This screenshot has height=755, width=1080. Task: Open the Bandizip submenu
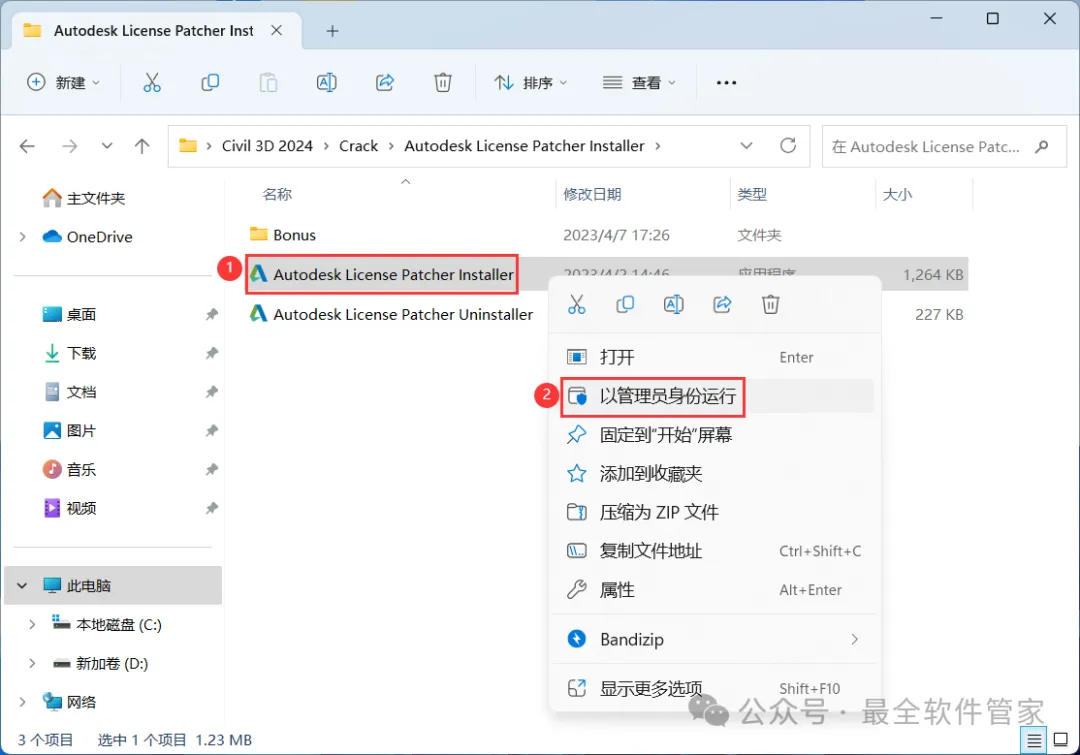(x=715, y=639)
